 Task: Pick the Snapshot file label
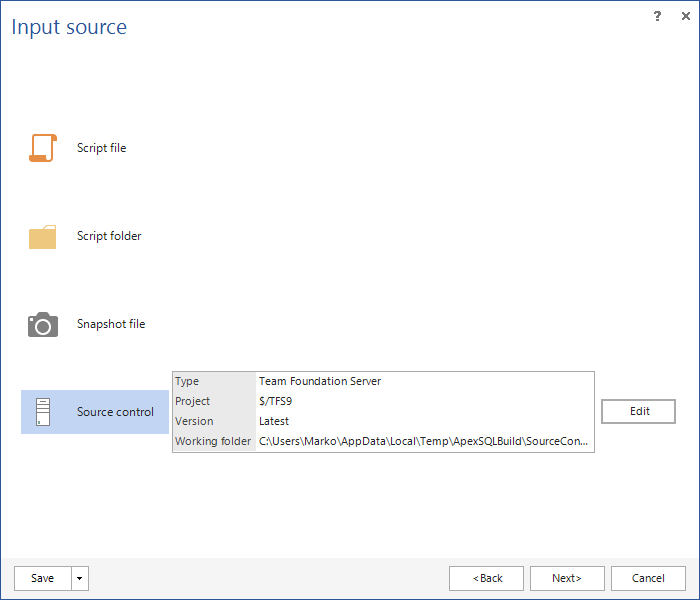click(111, 324)
